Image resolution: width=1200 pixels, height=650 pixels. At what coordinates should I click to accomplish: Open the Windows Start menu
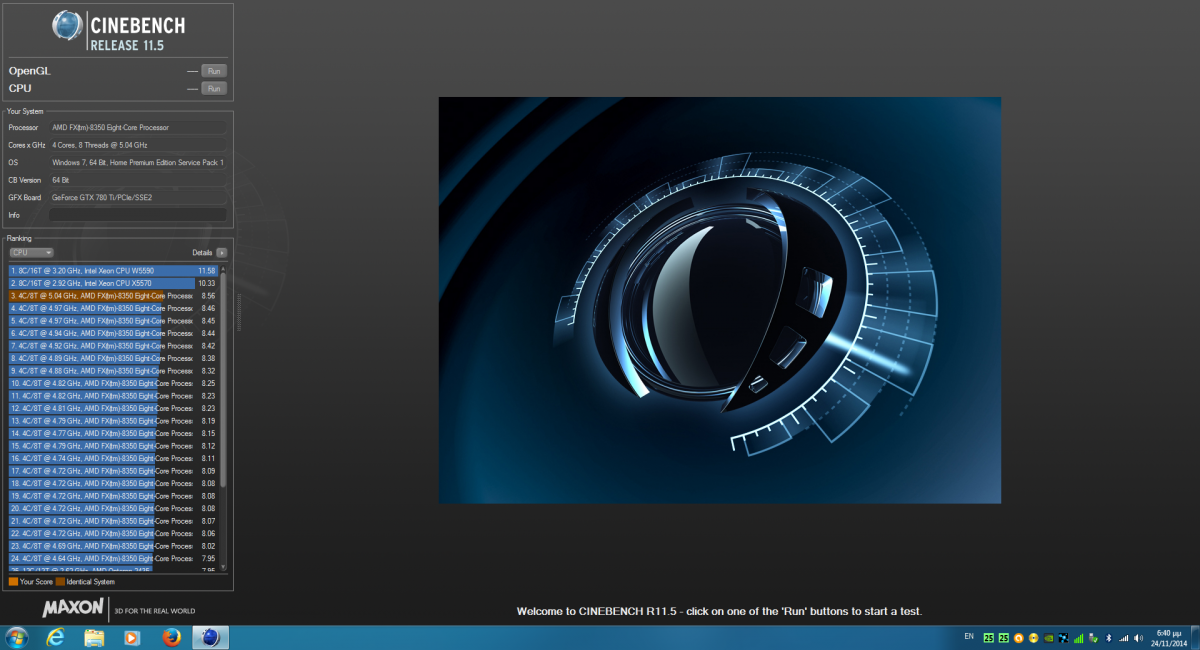click(17, 637)
